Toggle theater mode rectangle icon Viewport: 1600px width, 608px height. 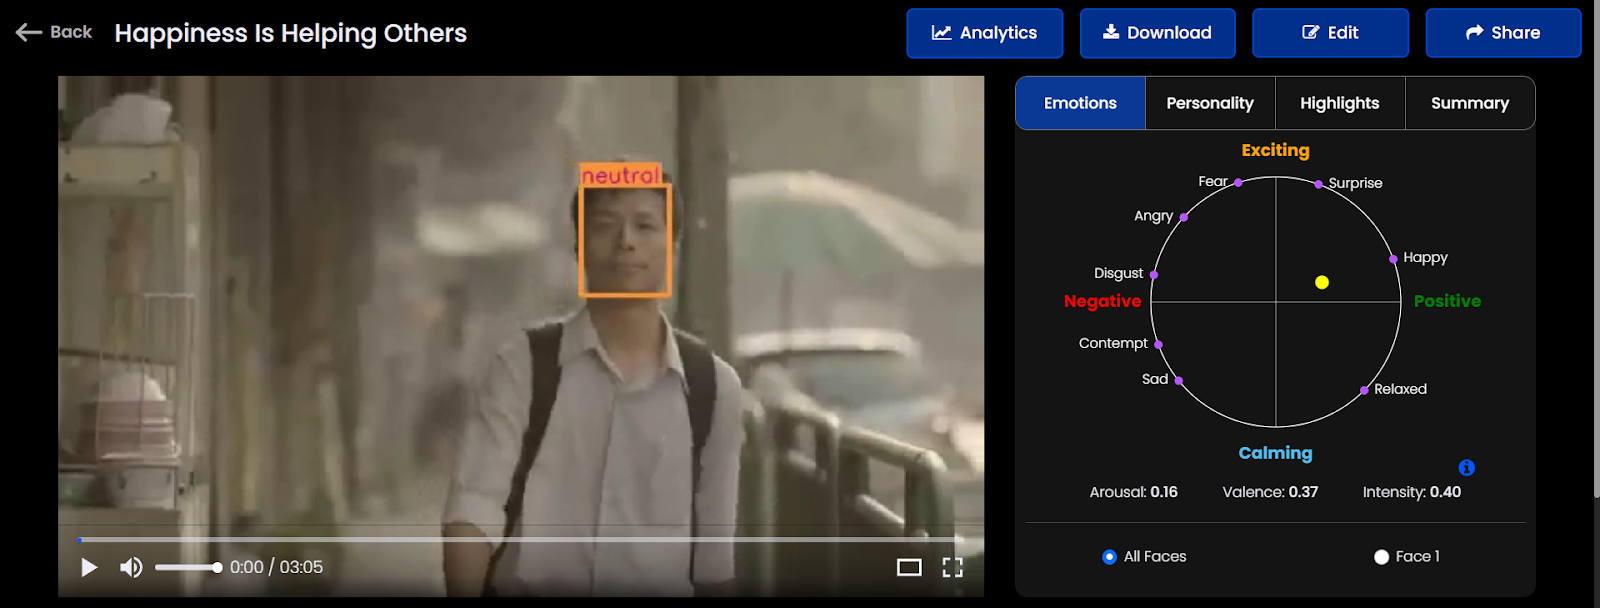coord(909,567)
